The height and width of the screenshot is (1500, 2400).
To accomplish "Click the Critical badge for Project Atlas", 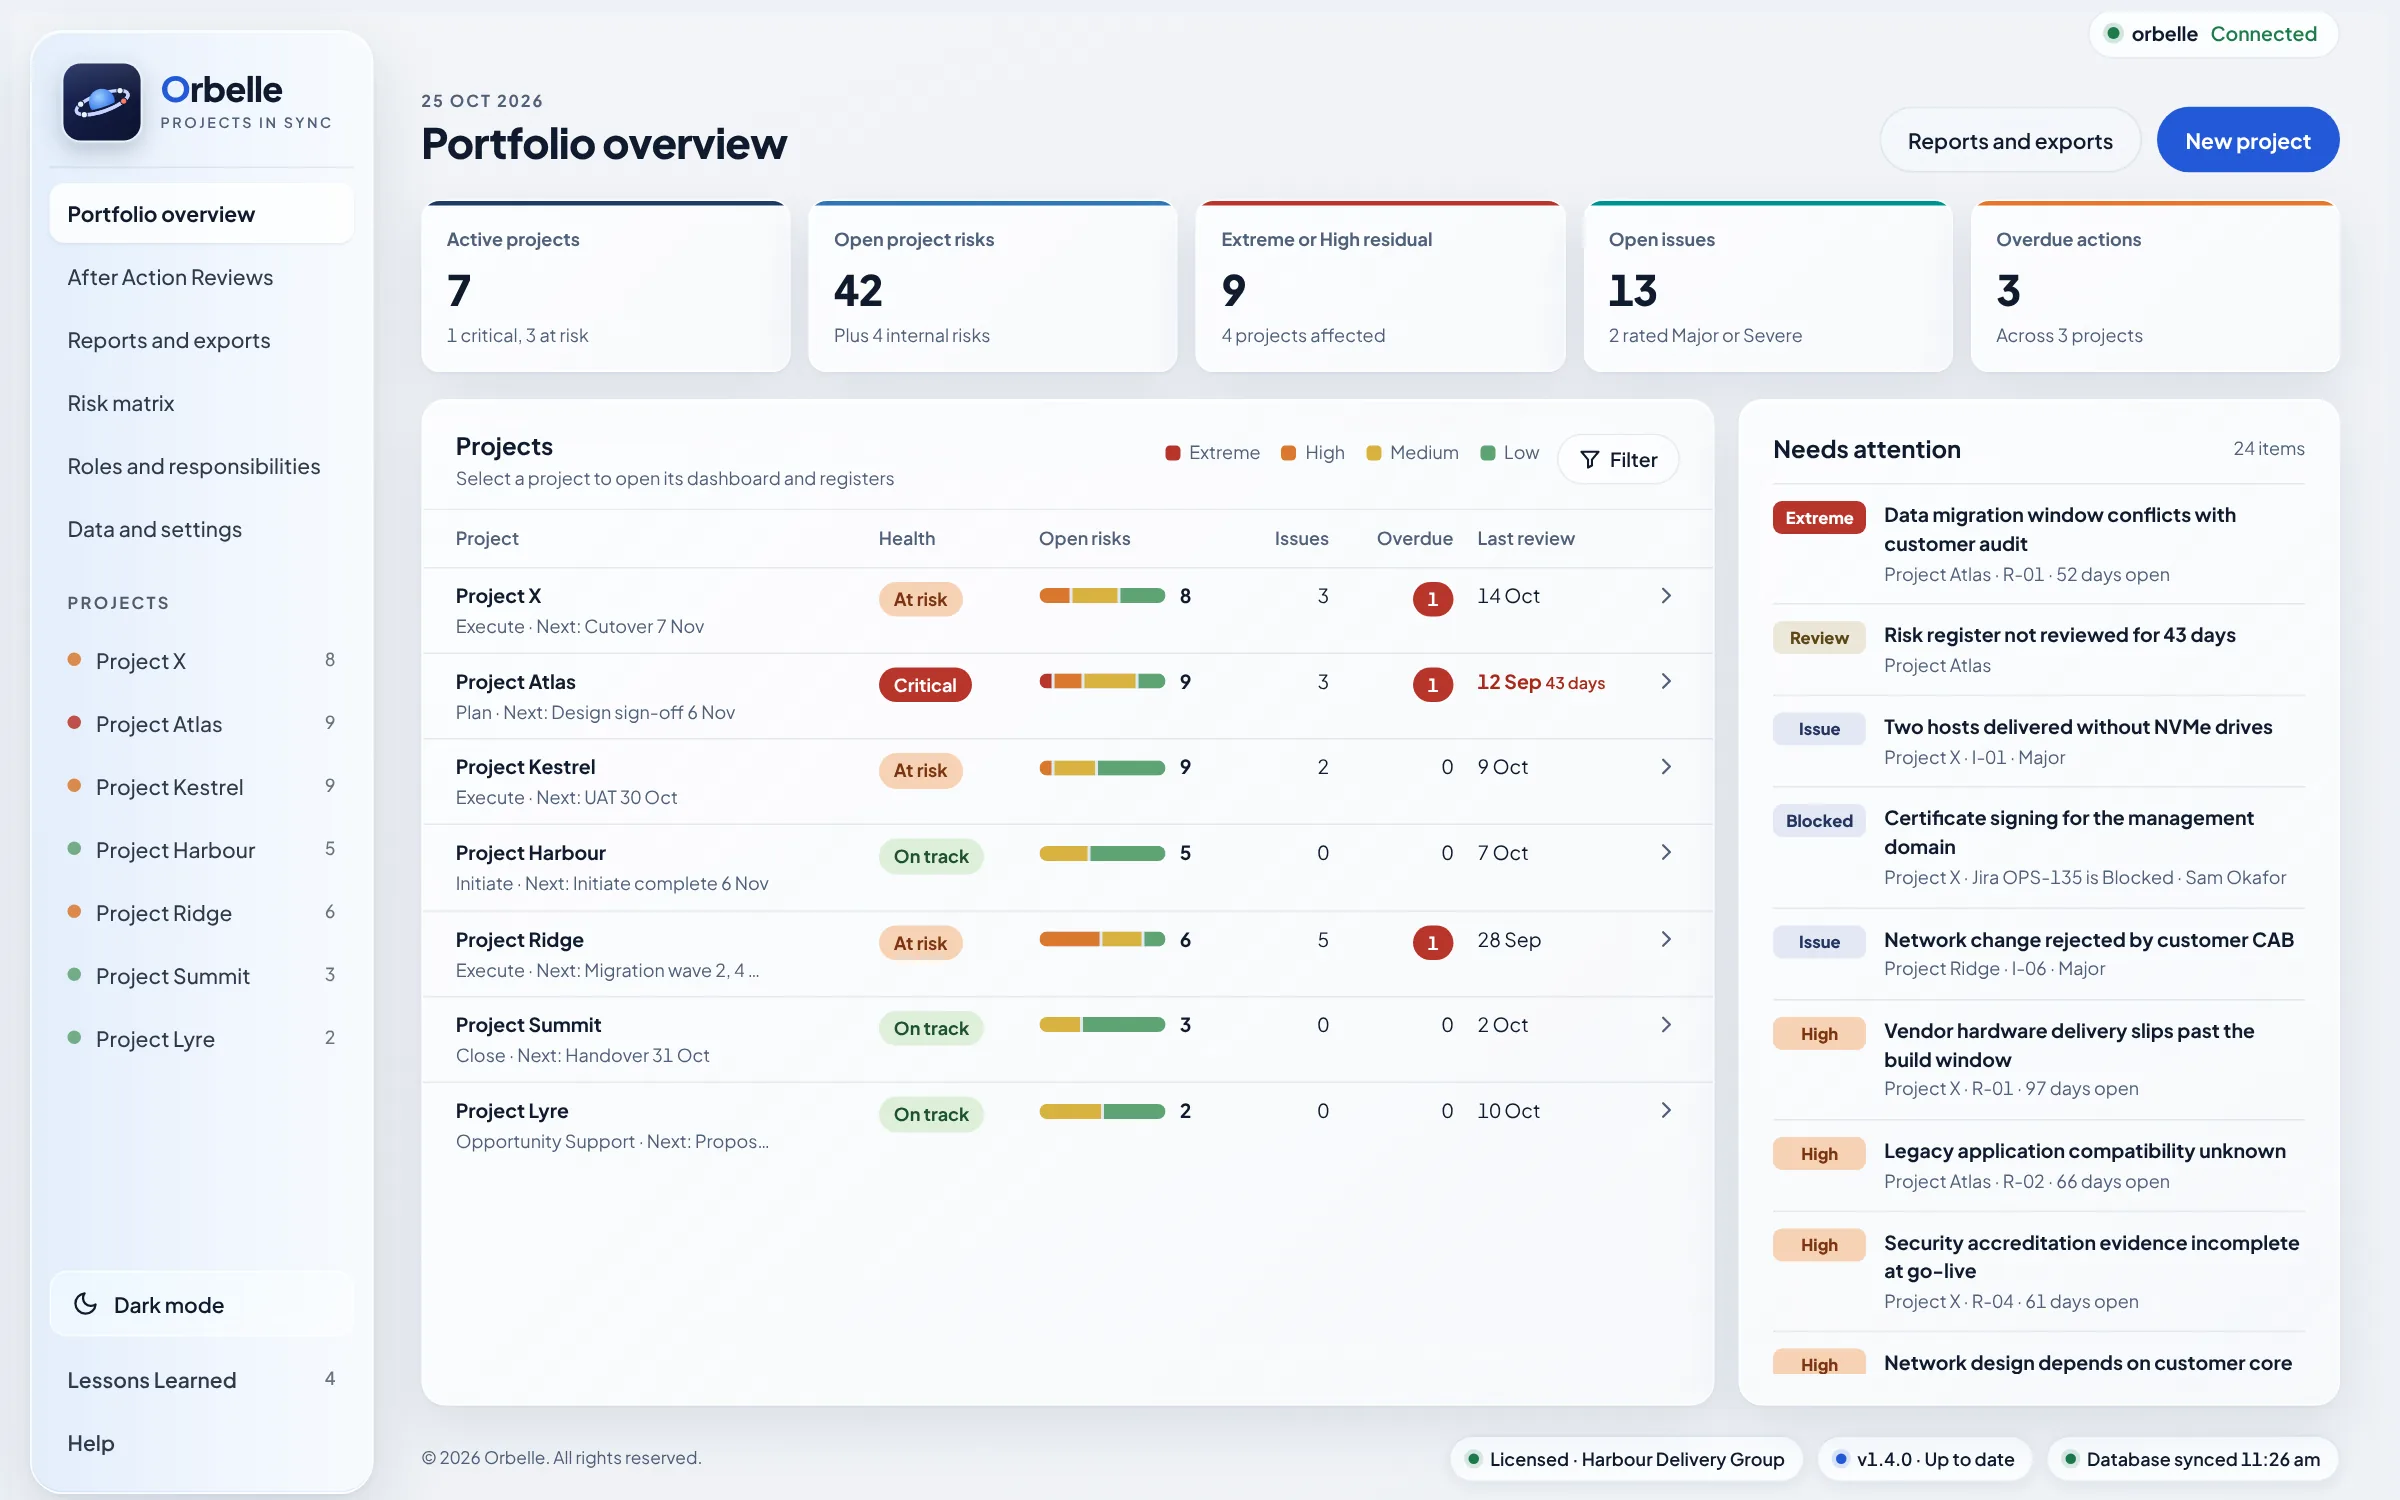I will point(925,685).
